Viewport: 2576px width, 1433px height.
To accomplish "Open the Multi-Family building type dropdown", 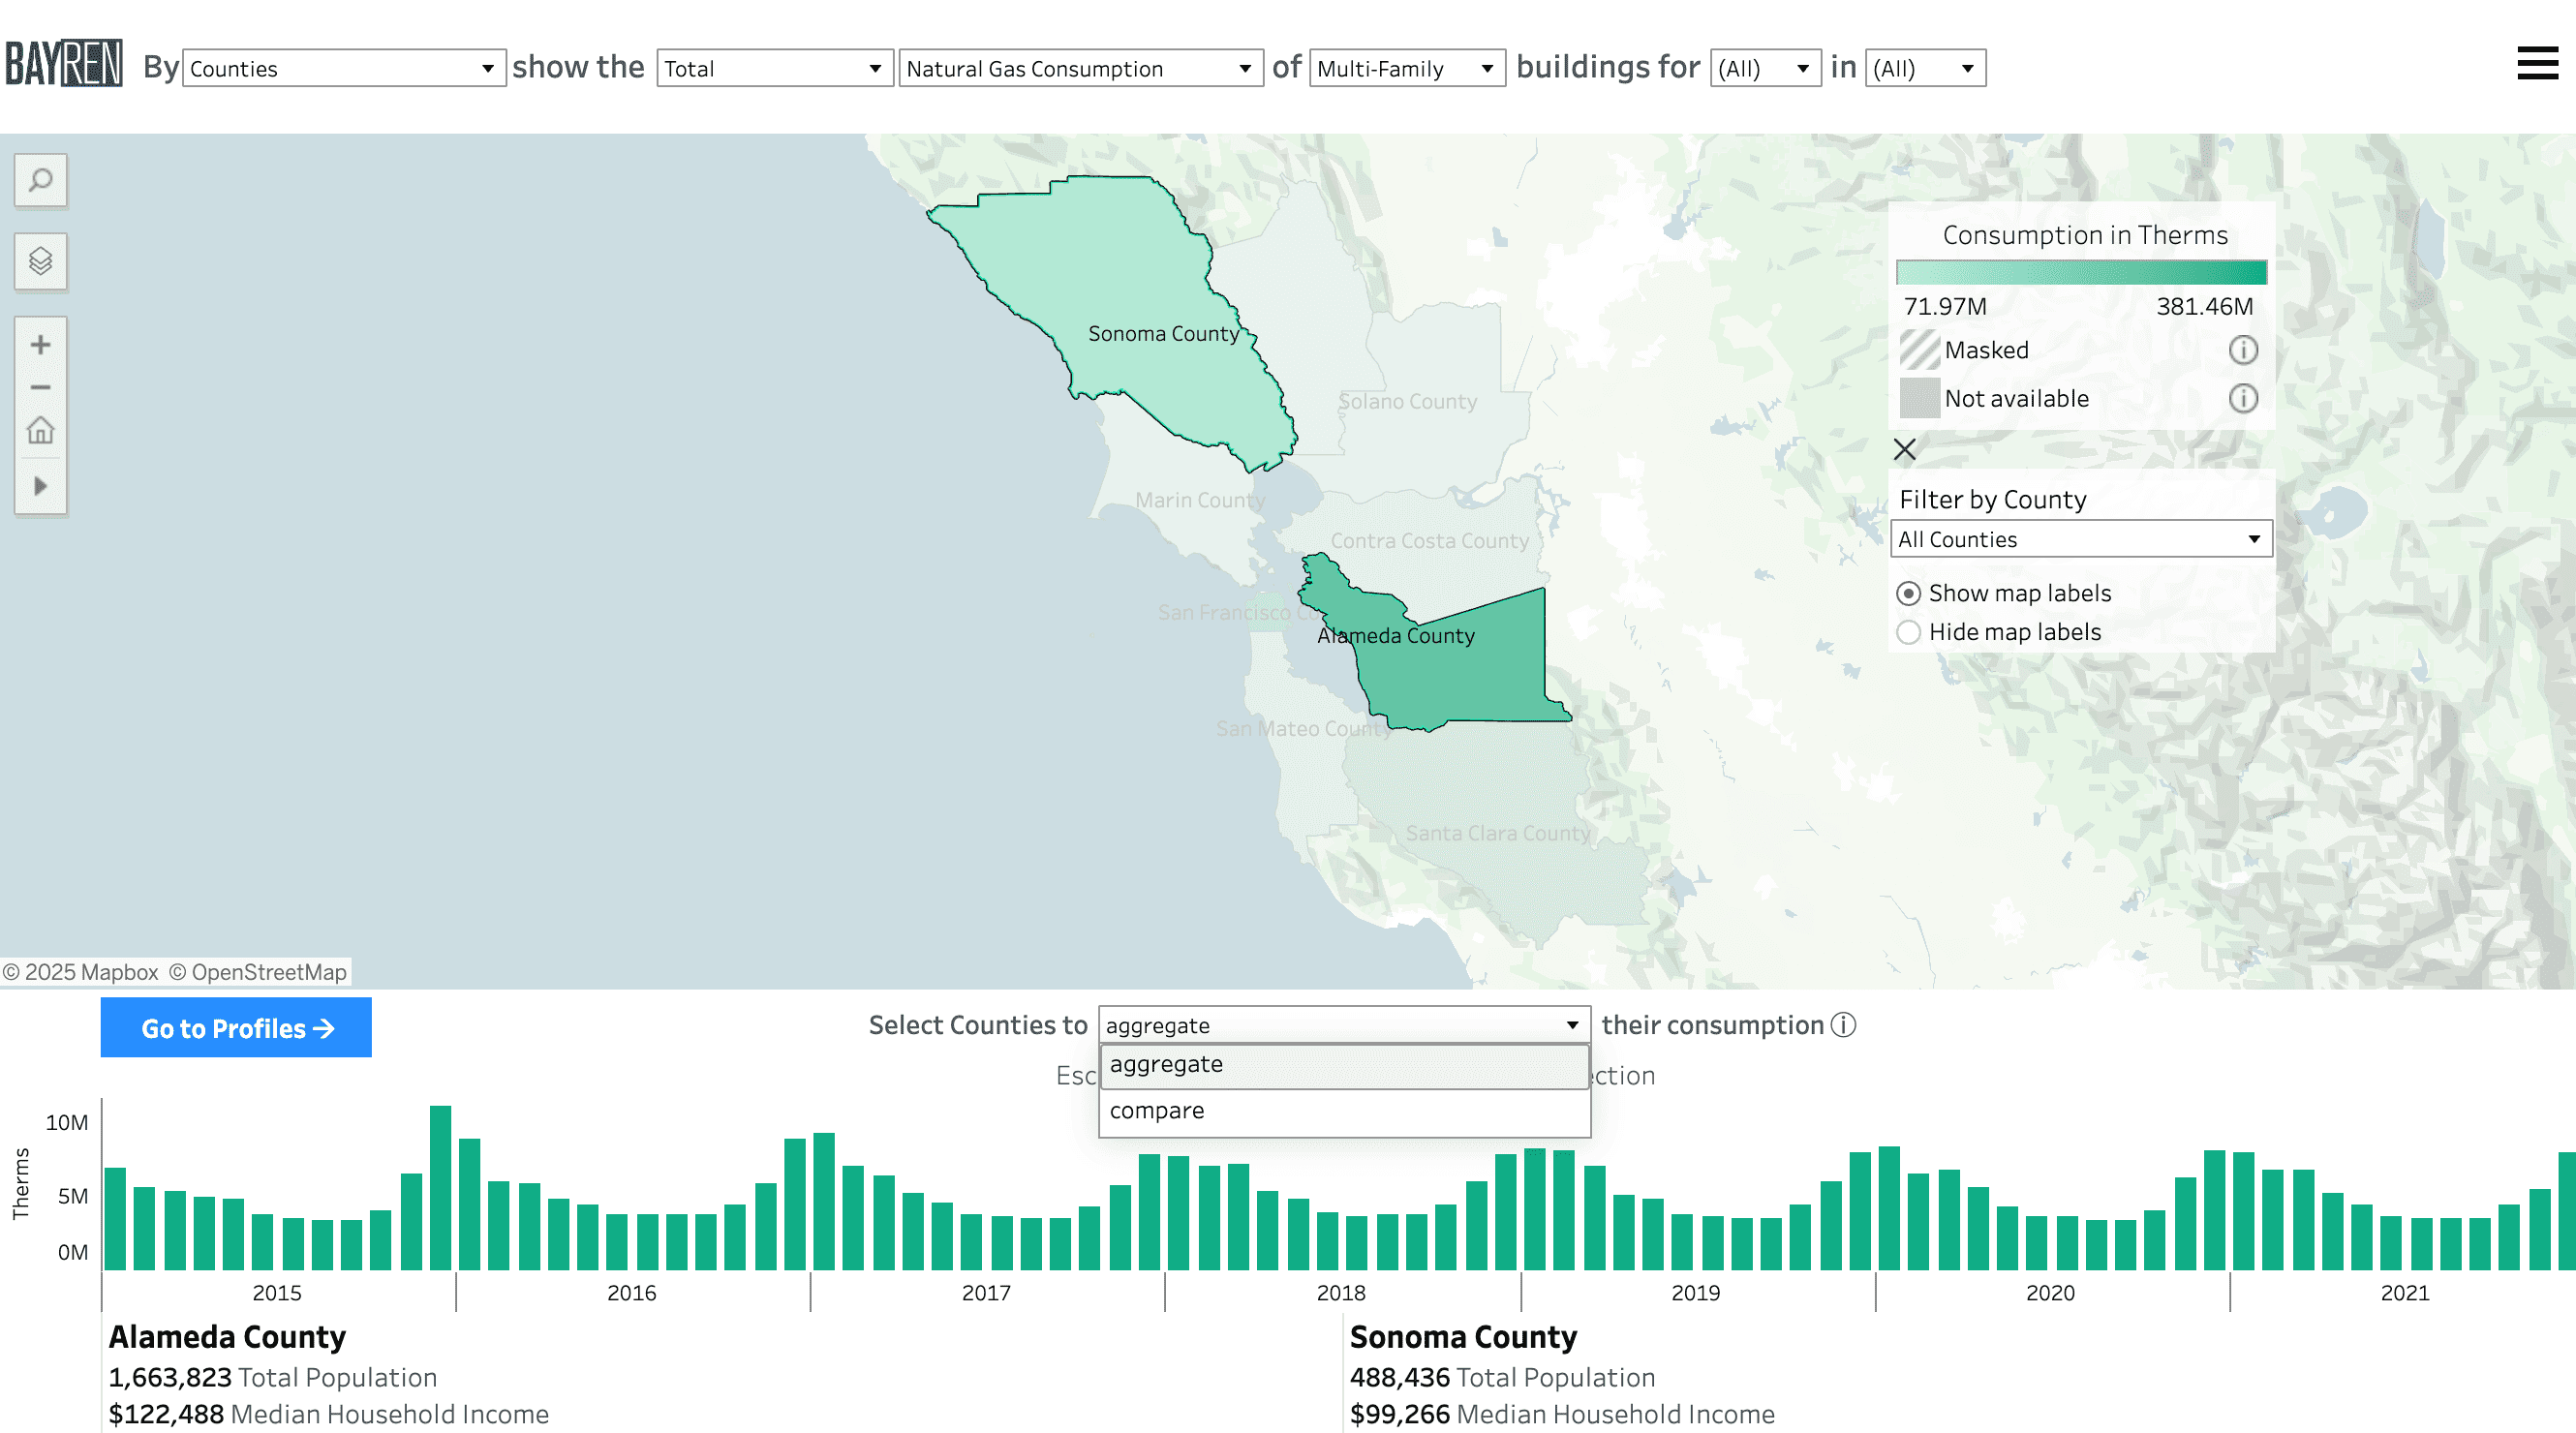I will point(1407,68).
